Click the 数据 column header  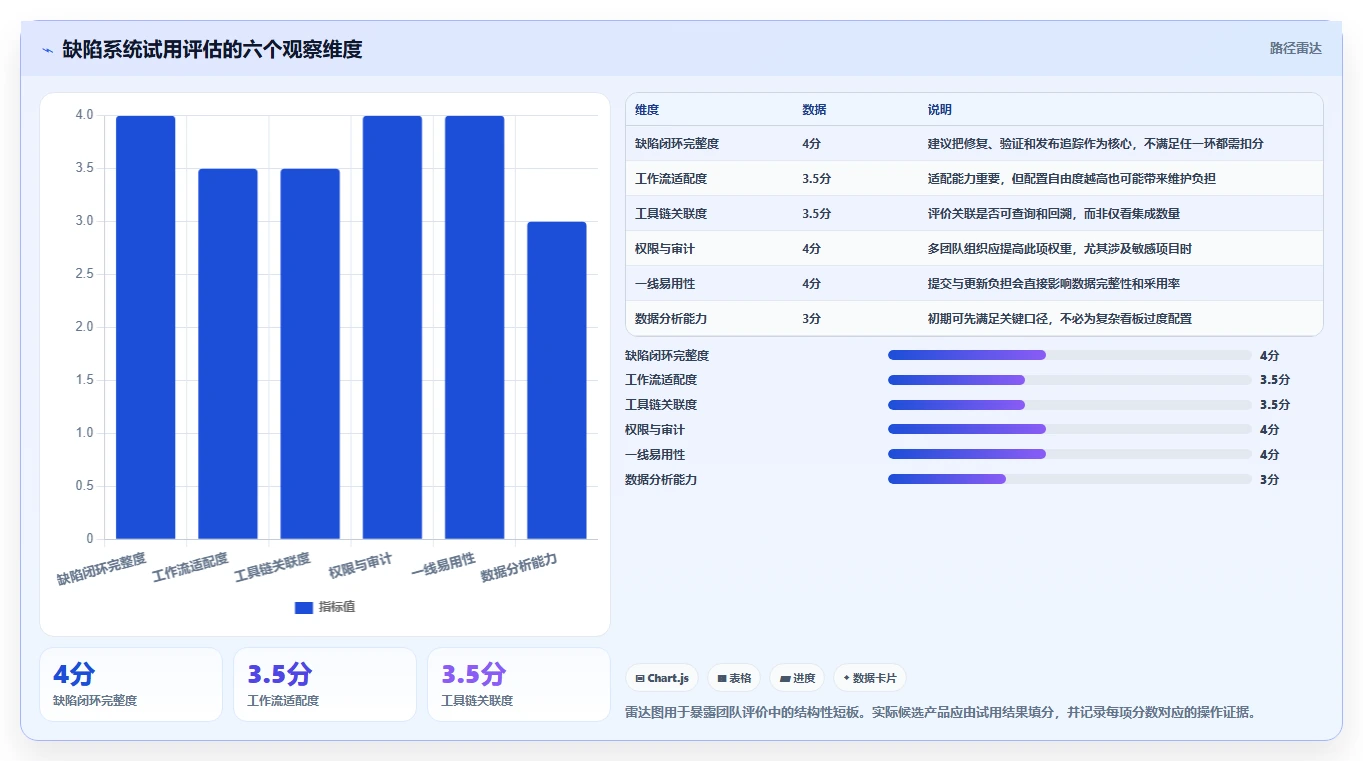[x=814, y=110]
